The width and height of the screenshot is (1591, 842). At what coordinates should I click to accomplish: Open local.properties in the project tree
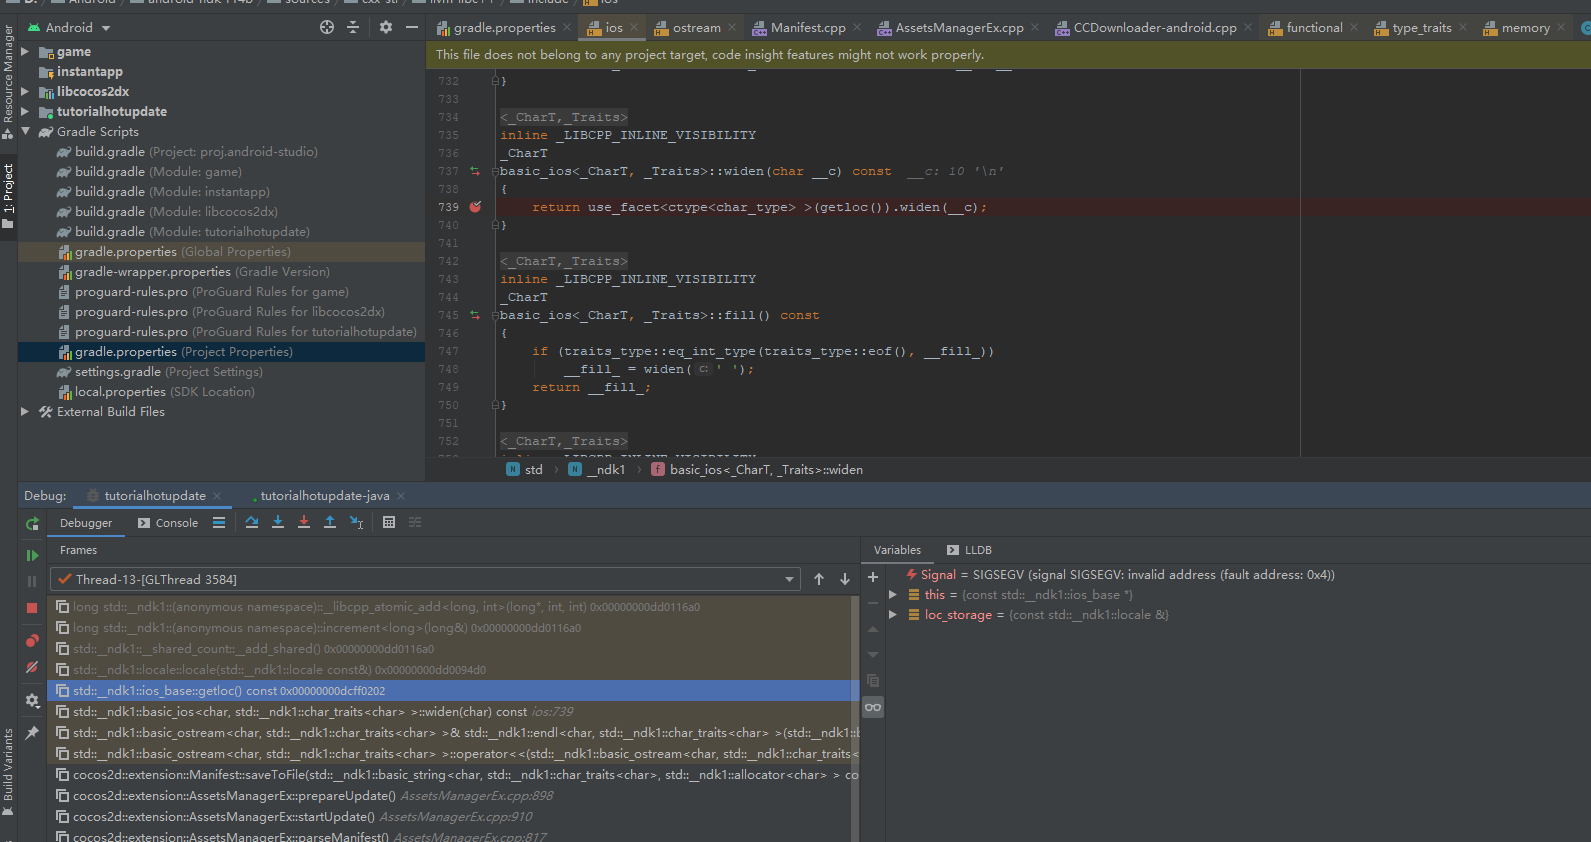click(120, 392)
